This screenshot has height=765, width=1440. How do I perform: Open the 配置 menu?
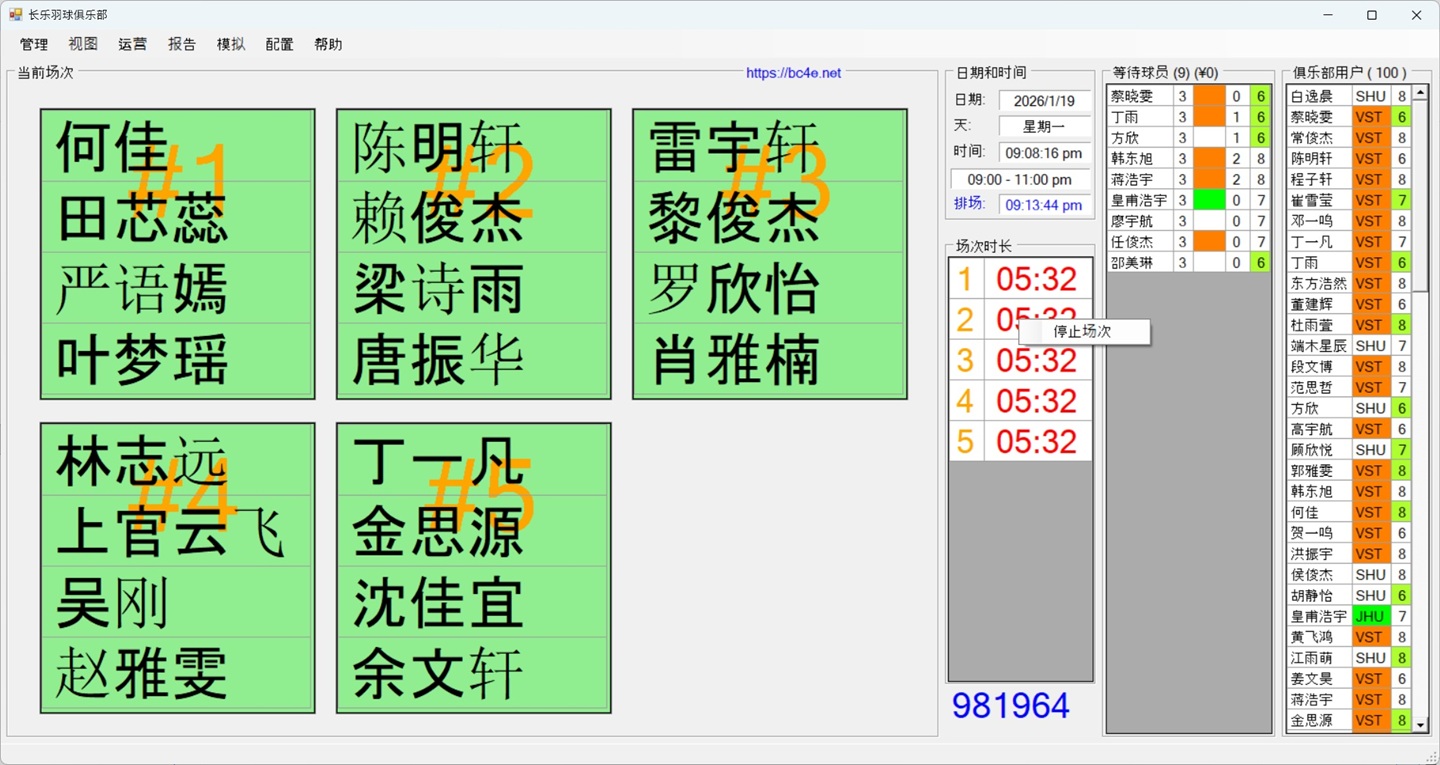279,44
